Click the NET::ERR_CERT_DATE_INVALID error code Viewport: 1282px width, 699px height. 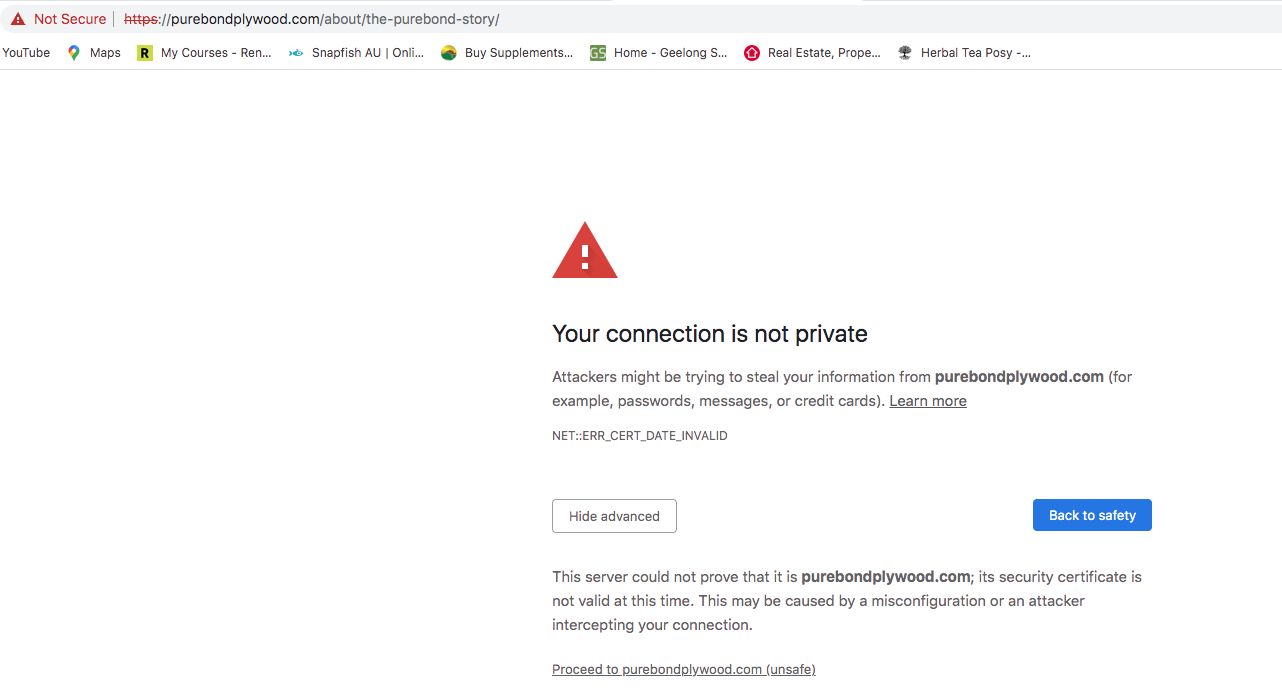[640, 436]
